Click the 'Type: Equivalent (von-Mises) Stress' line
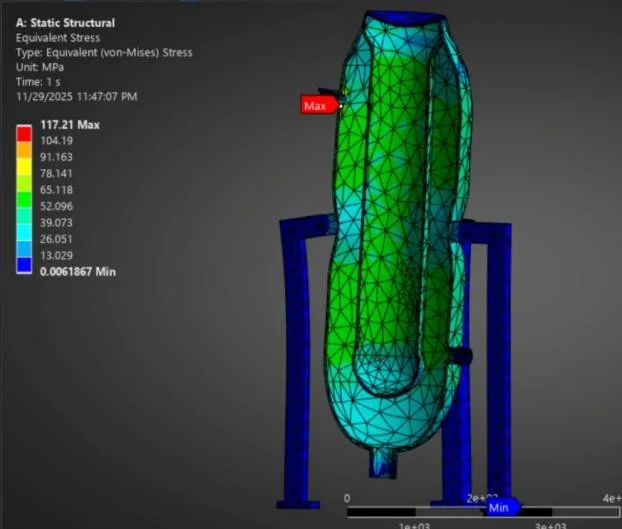Image resolution: width=622 pixels, height=529 pixels. point(104,53)
